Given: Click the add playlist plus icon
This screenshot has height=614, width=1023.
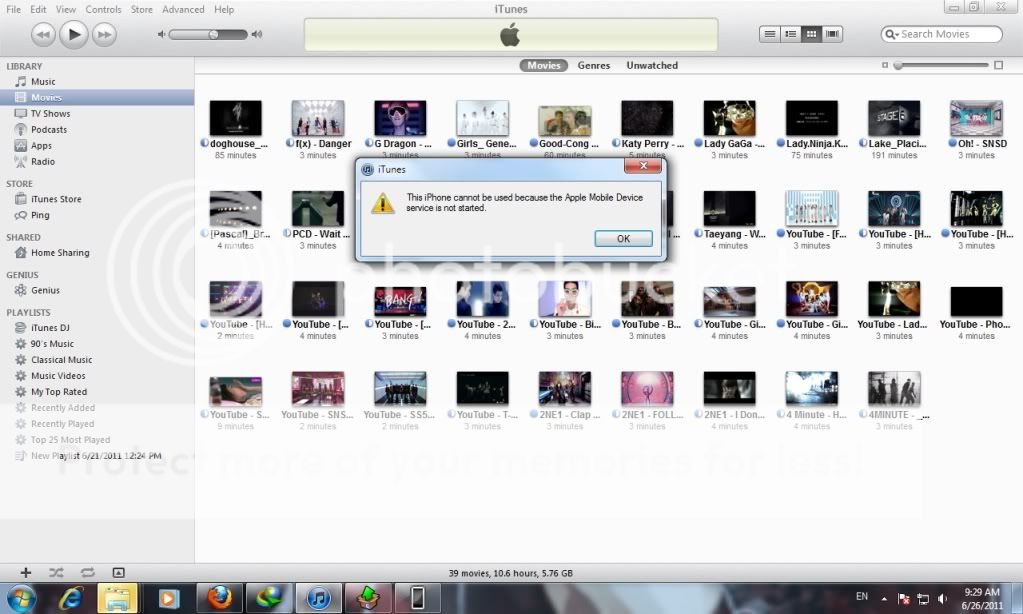Looking at the screenshot, I should tap(26, 573).
